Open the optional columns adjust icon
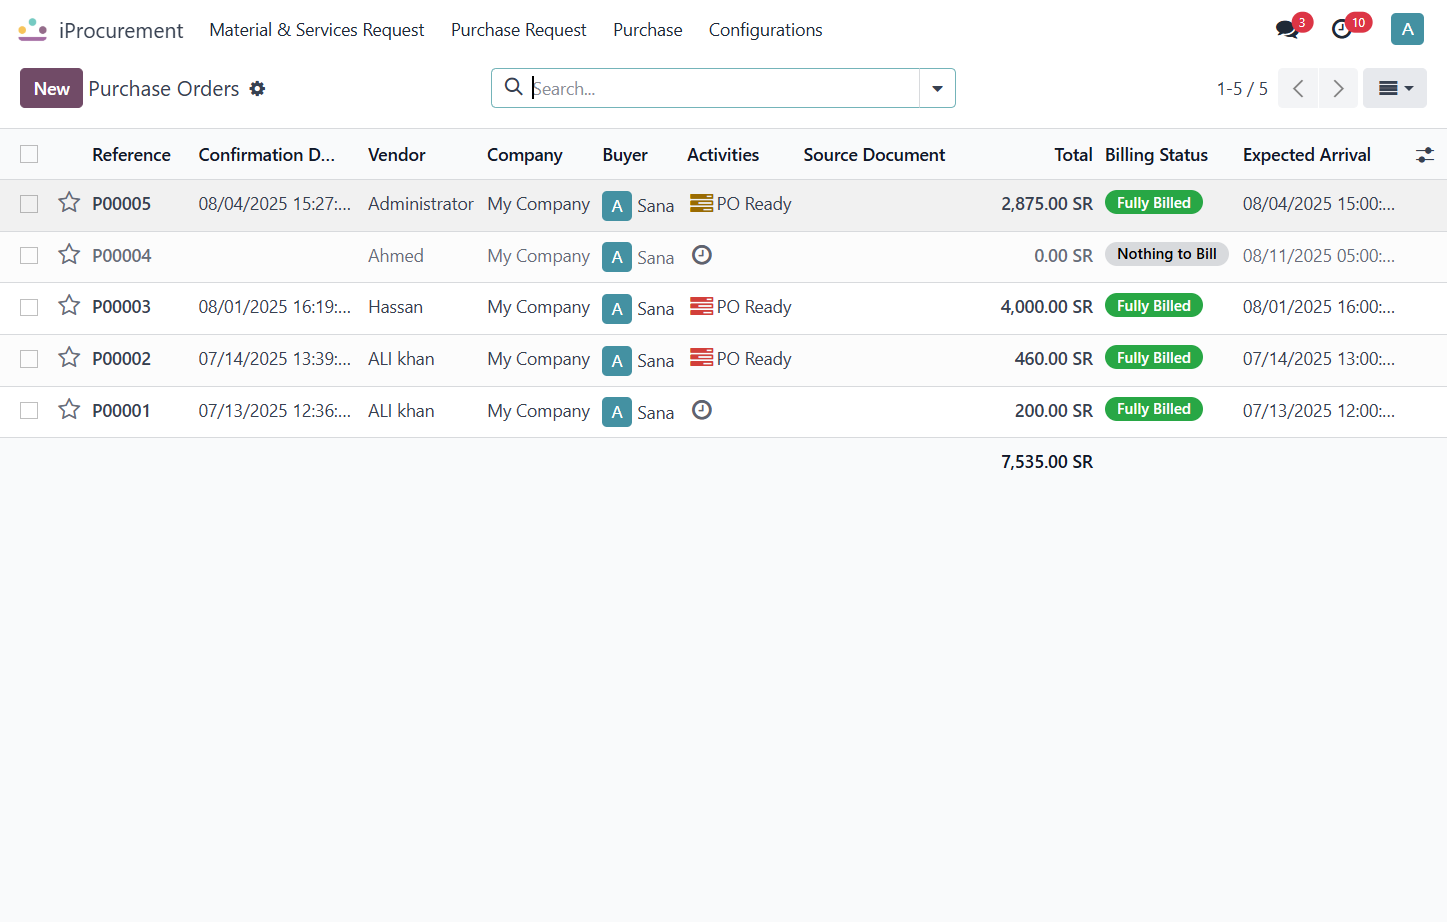This screenshot has height=922, width=1447. 1425,155
